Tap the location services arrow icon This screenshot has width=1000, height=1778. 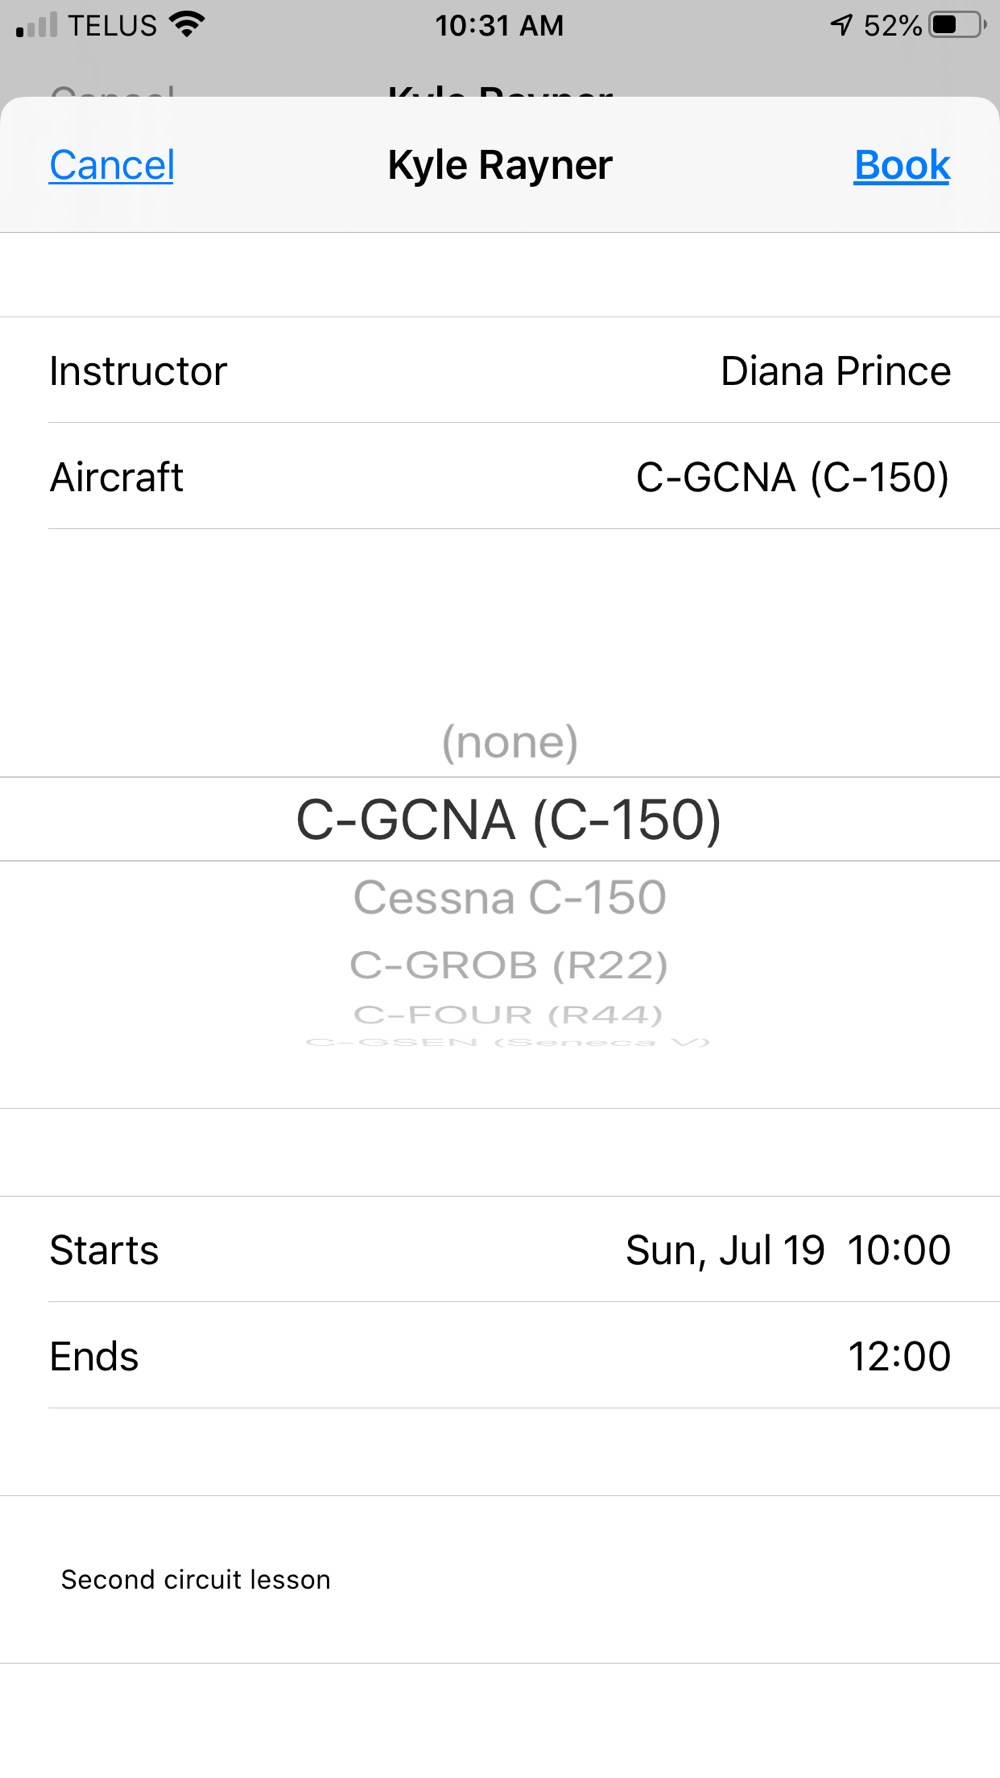tap(842, 25)
